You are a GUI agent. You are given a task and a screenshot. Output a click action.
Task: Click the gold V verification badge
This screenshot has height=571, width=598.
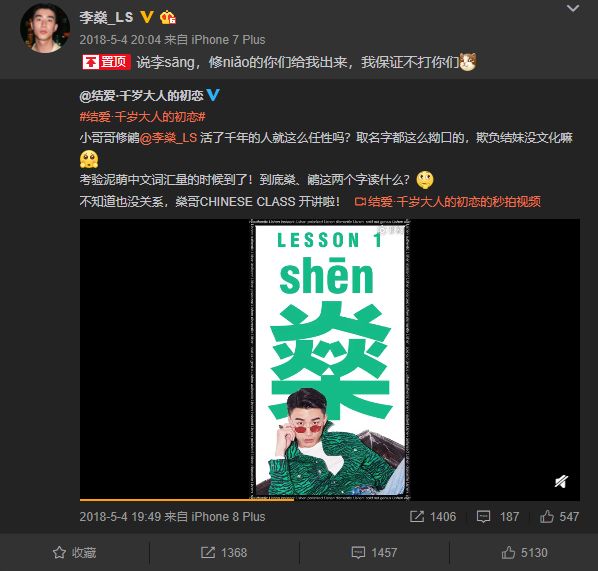[x=147, y=17]
